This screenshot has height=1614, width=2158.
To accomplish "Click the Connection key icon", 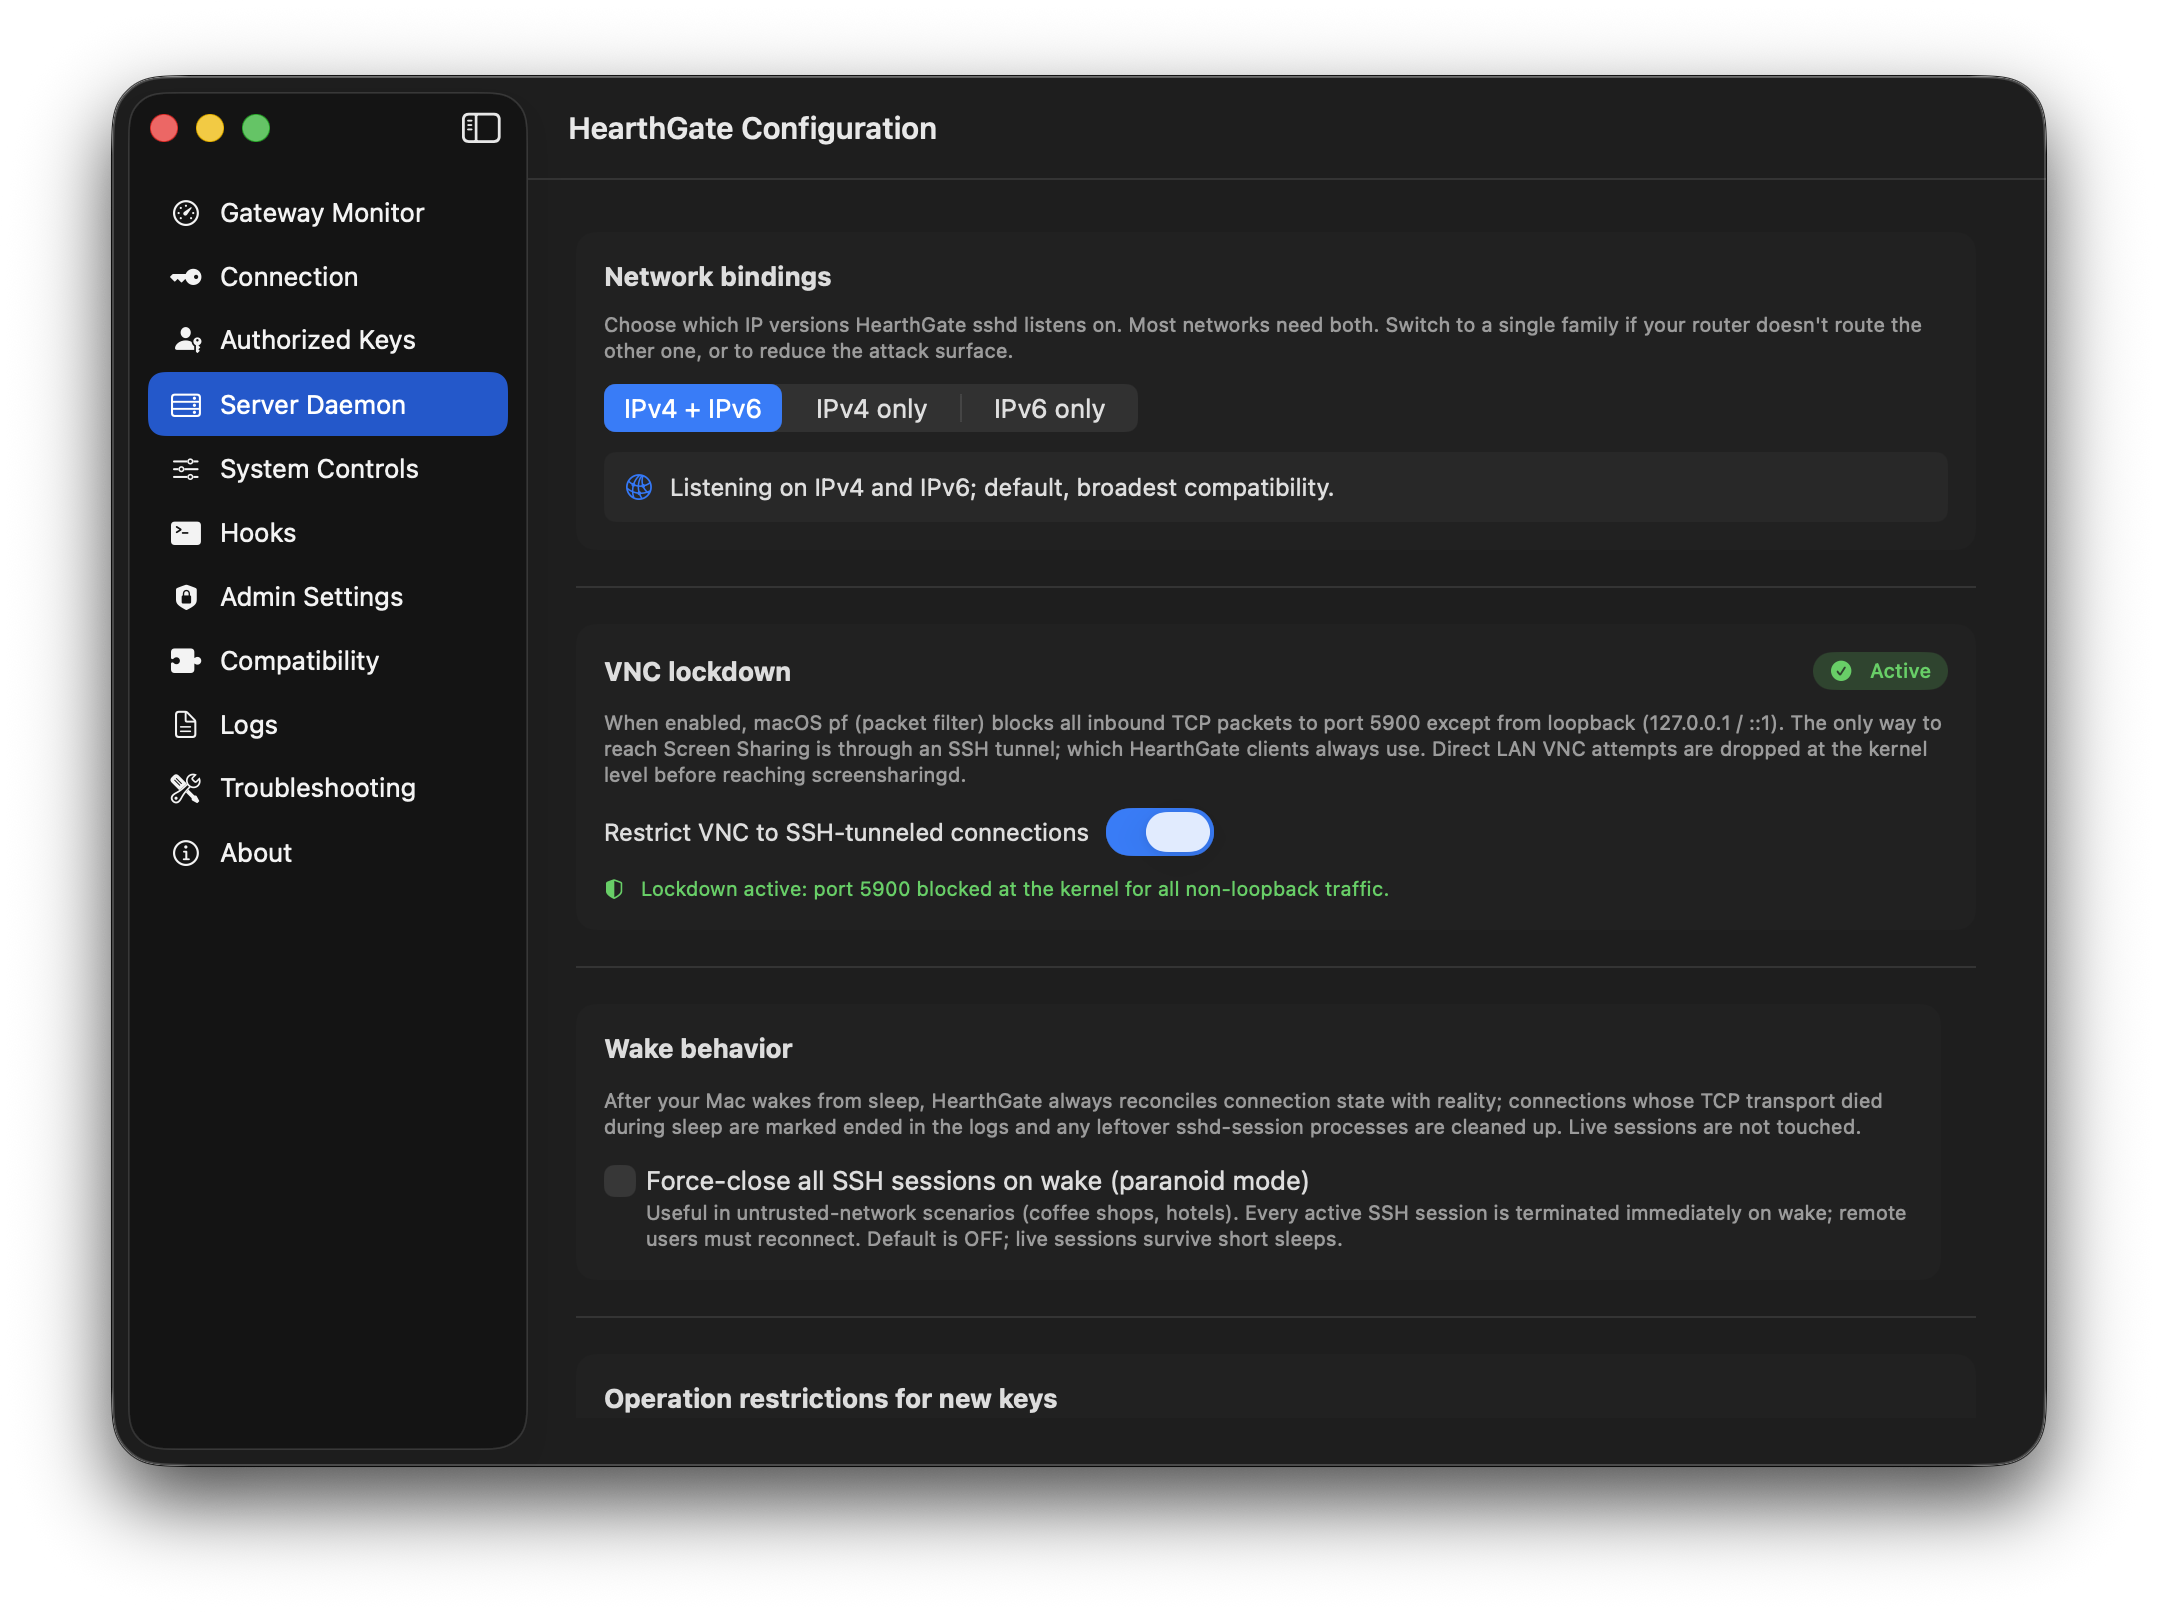I will tap(186, 277).
